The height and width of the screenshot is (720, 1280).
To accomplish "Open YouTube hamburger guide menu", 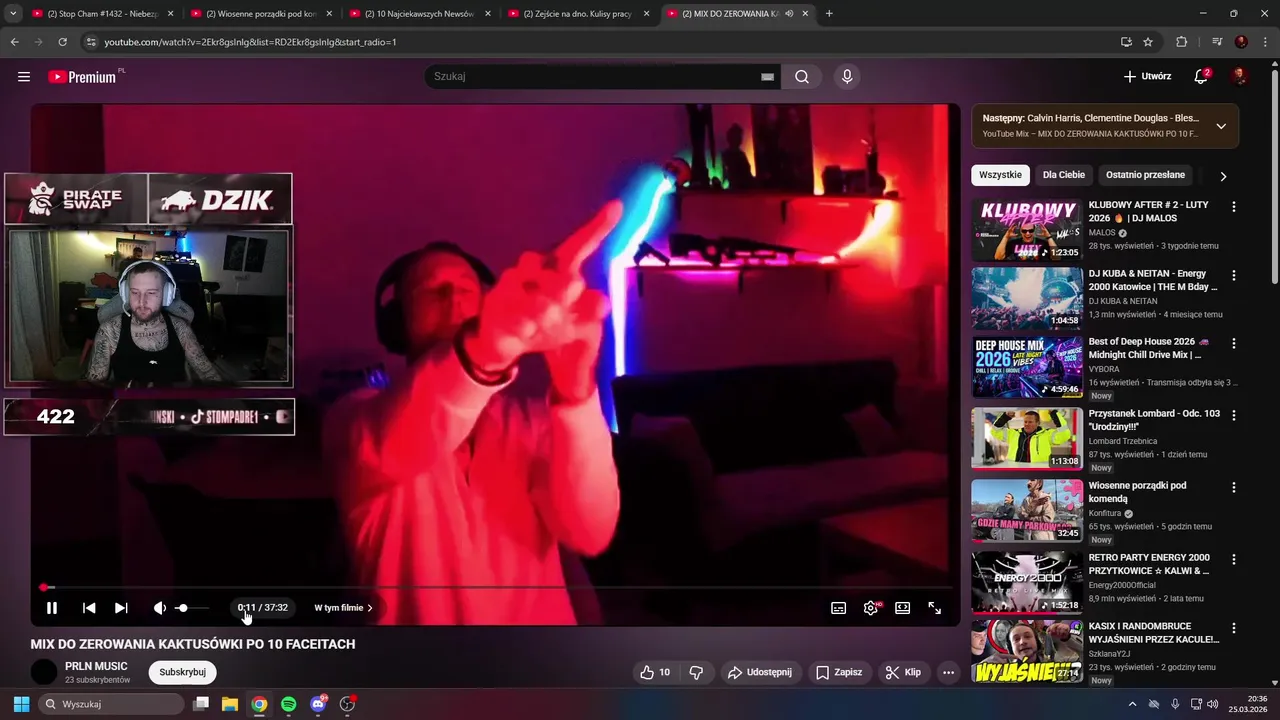I will coord(24,77).
